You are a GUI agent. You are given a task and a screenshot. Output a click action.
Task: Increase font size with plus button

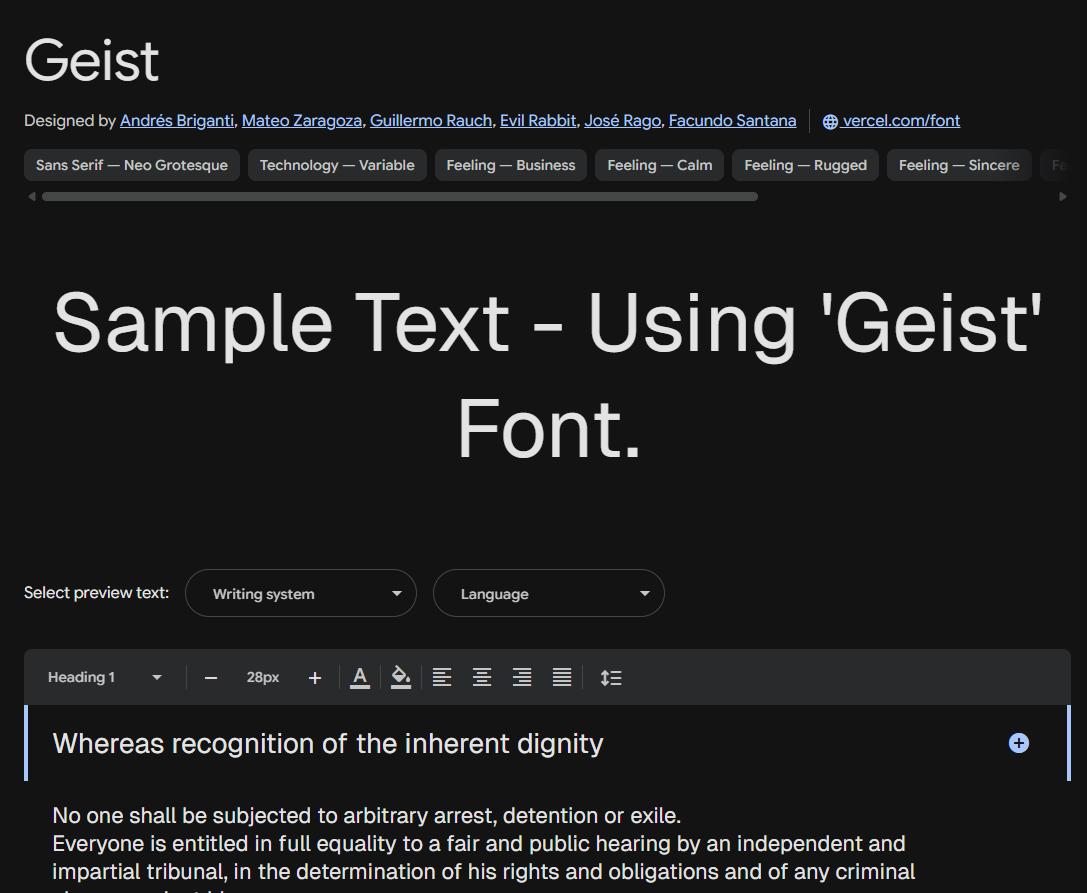click(x=315, y=678)
